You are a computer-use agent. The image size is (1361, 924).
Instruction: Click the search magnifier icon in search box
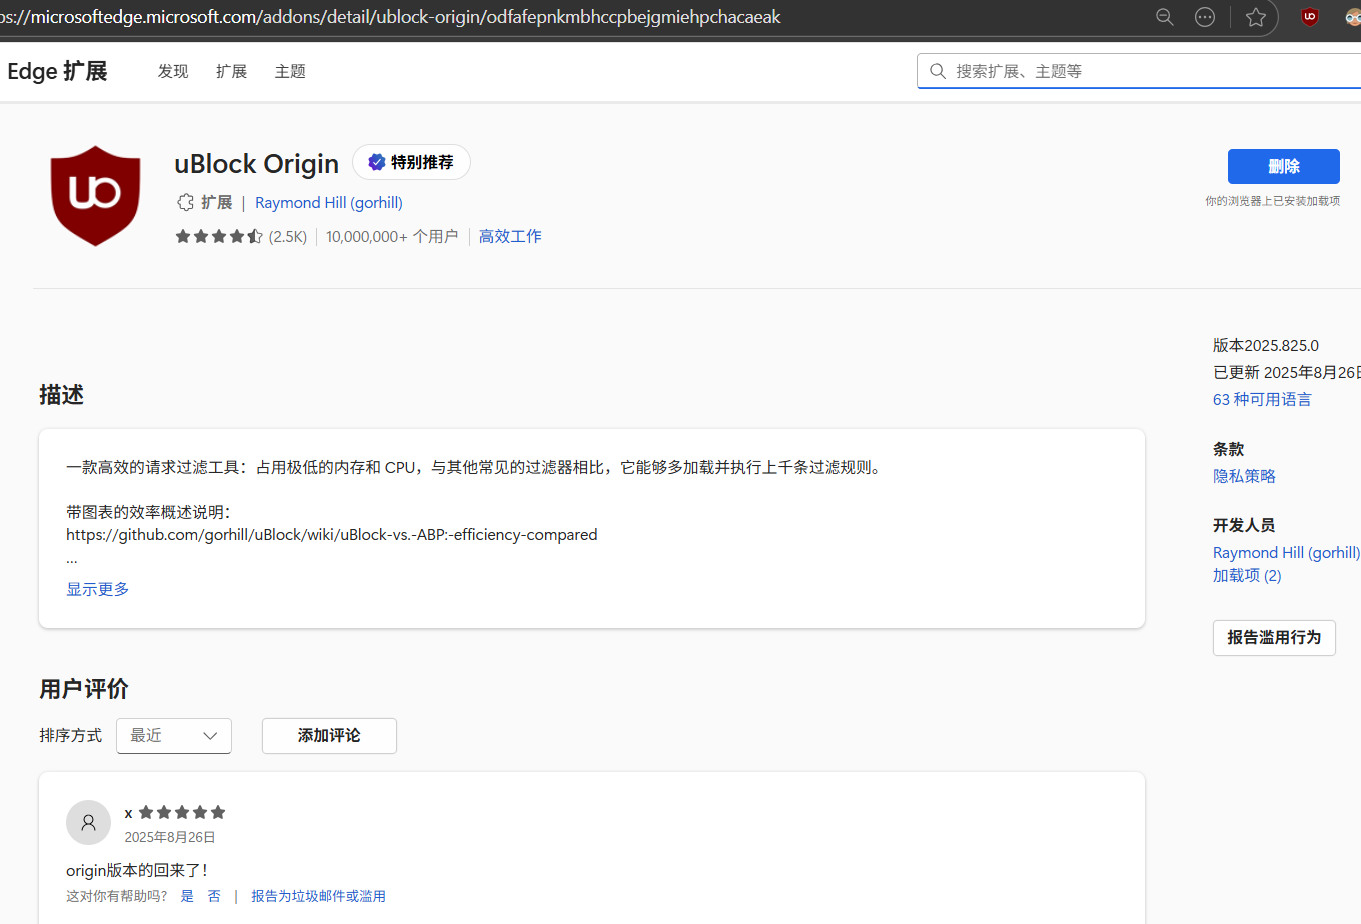[x=938, y=71]
